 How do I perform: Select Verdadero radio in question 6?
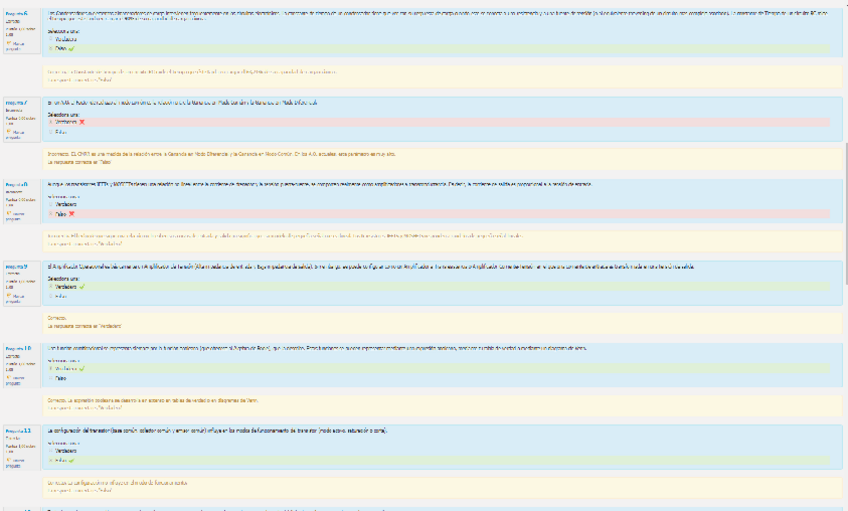(x=51, y=39)
